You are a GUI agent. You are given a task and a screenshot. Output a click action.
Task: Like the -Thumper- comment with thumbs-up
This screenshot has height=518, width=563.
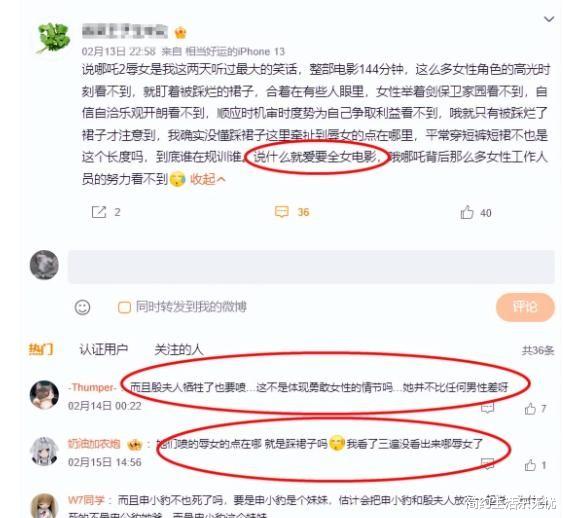tap(530, 409)
